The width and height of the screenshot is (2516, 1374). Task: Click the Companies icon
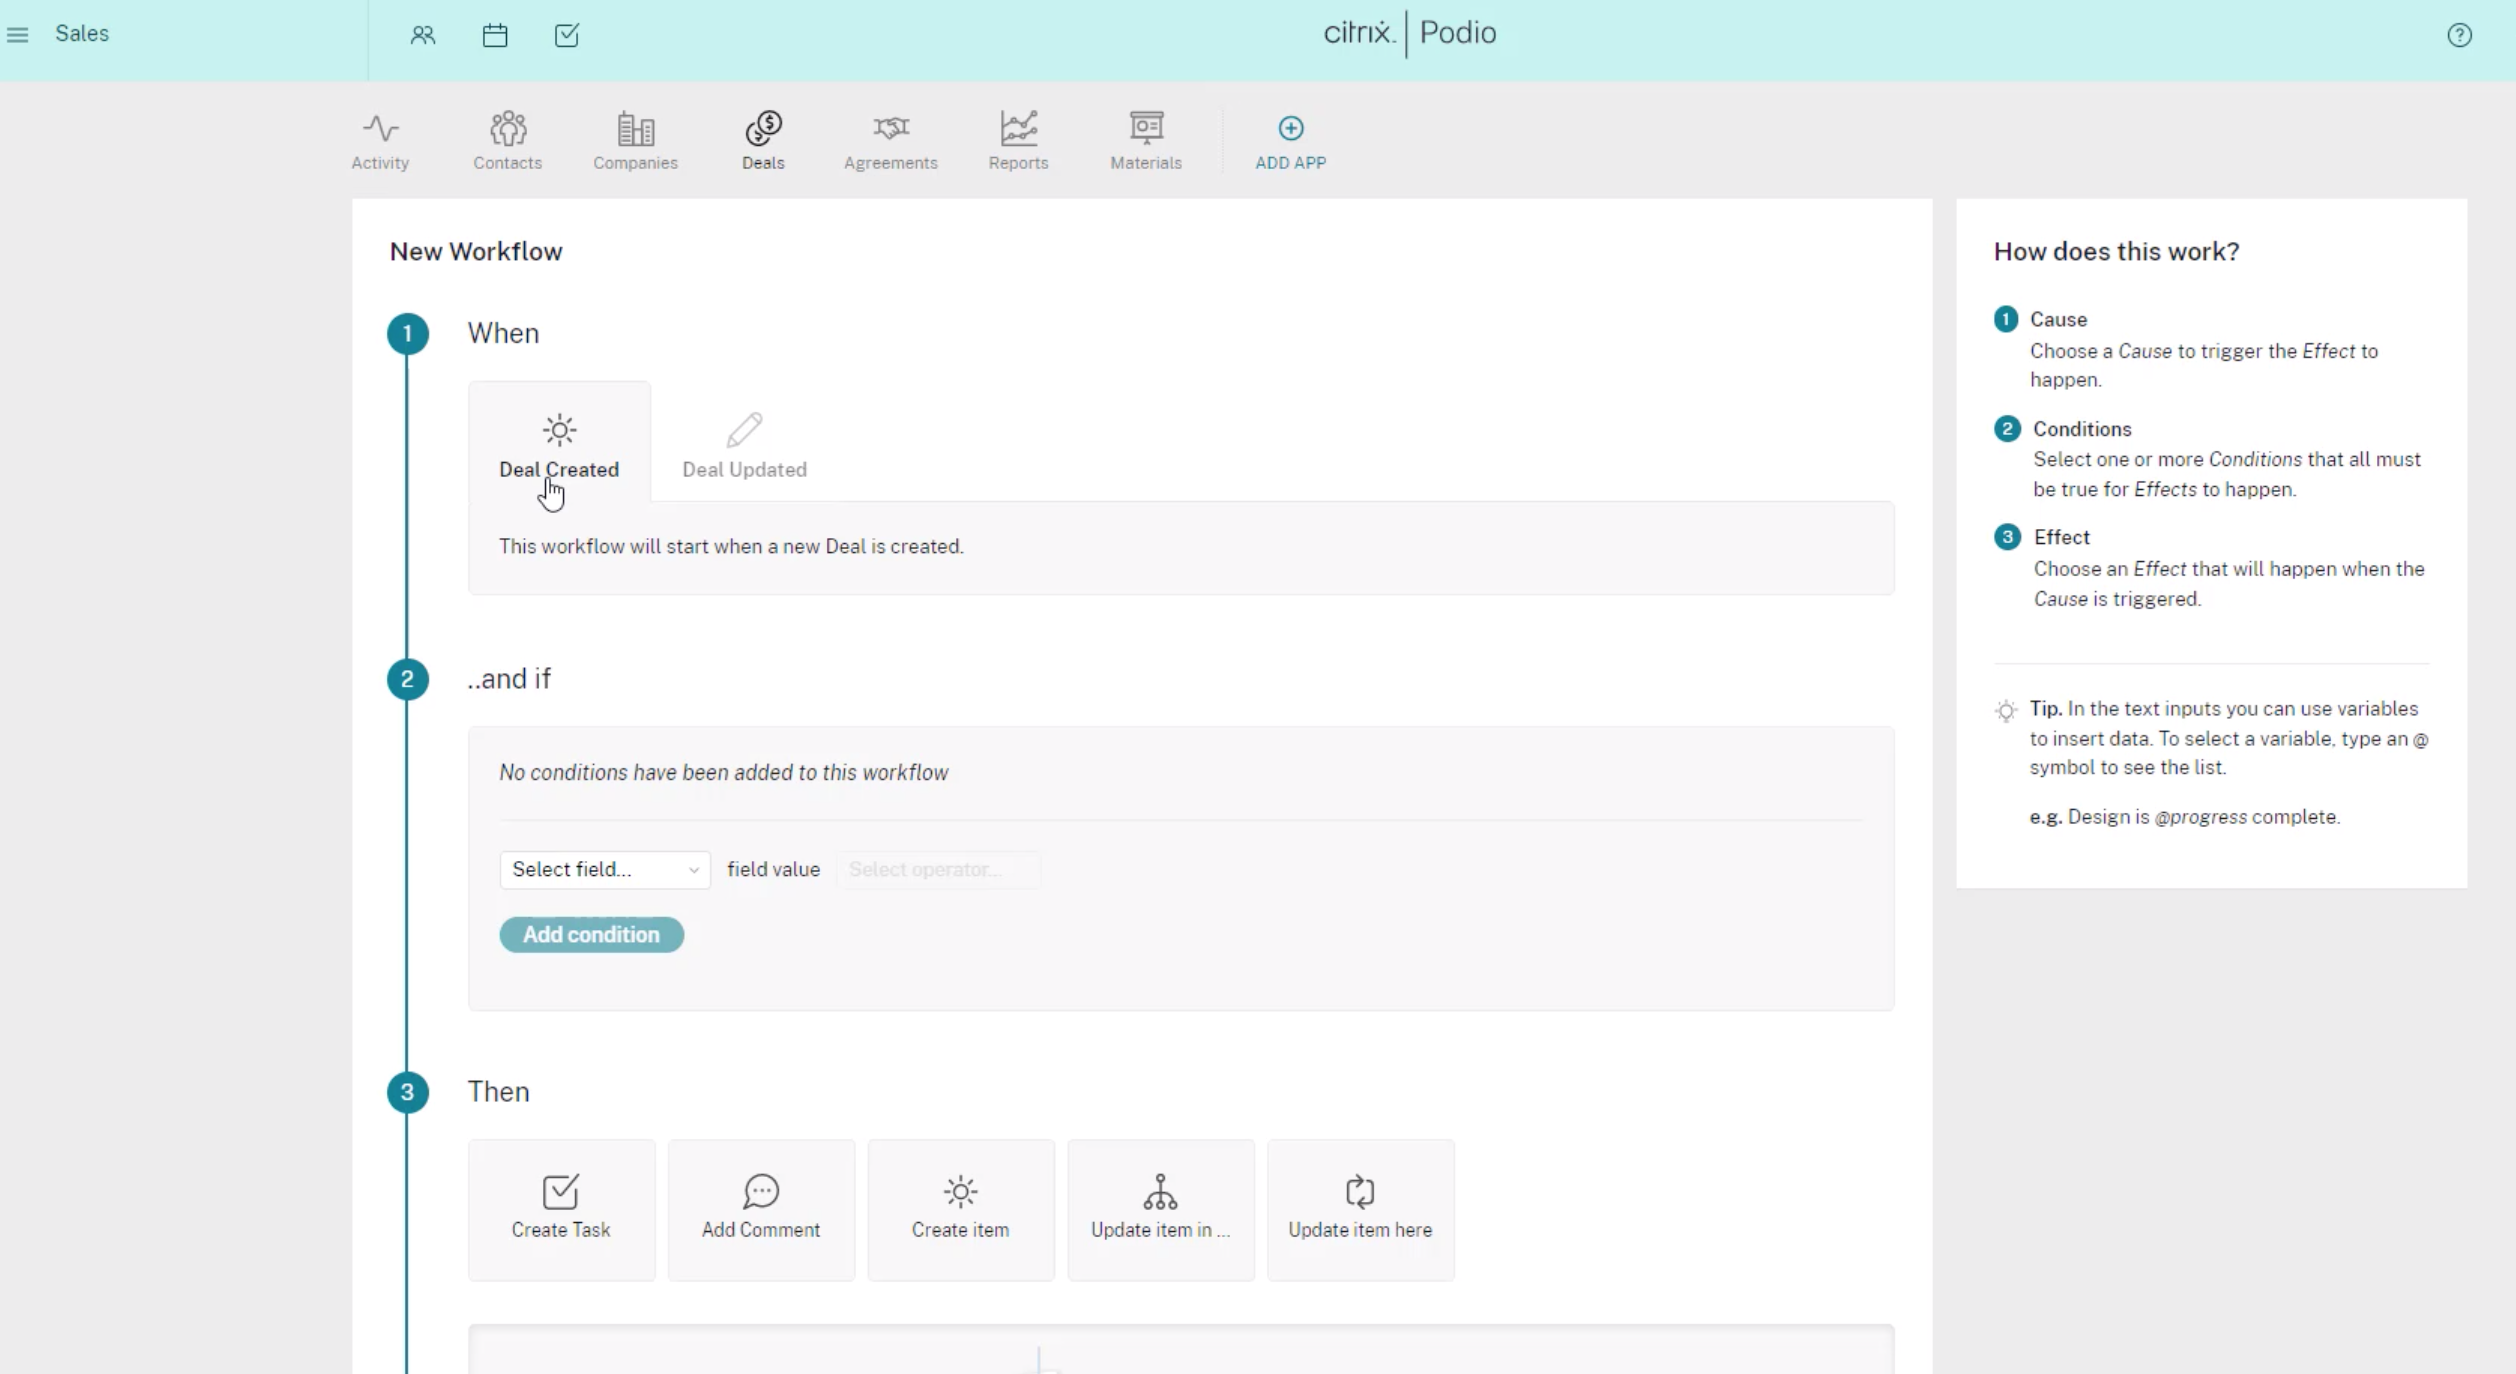pos(634,140)
